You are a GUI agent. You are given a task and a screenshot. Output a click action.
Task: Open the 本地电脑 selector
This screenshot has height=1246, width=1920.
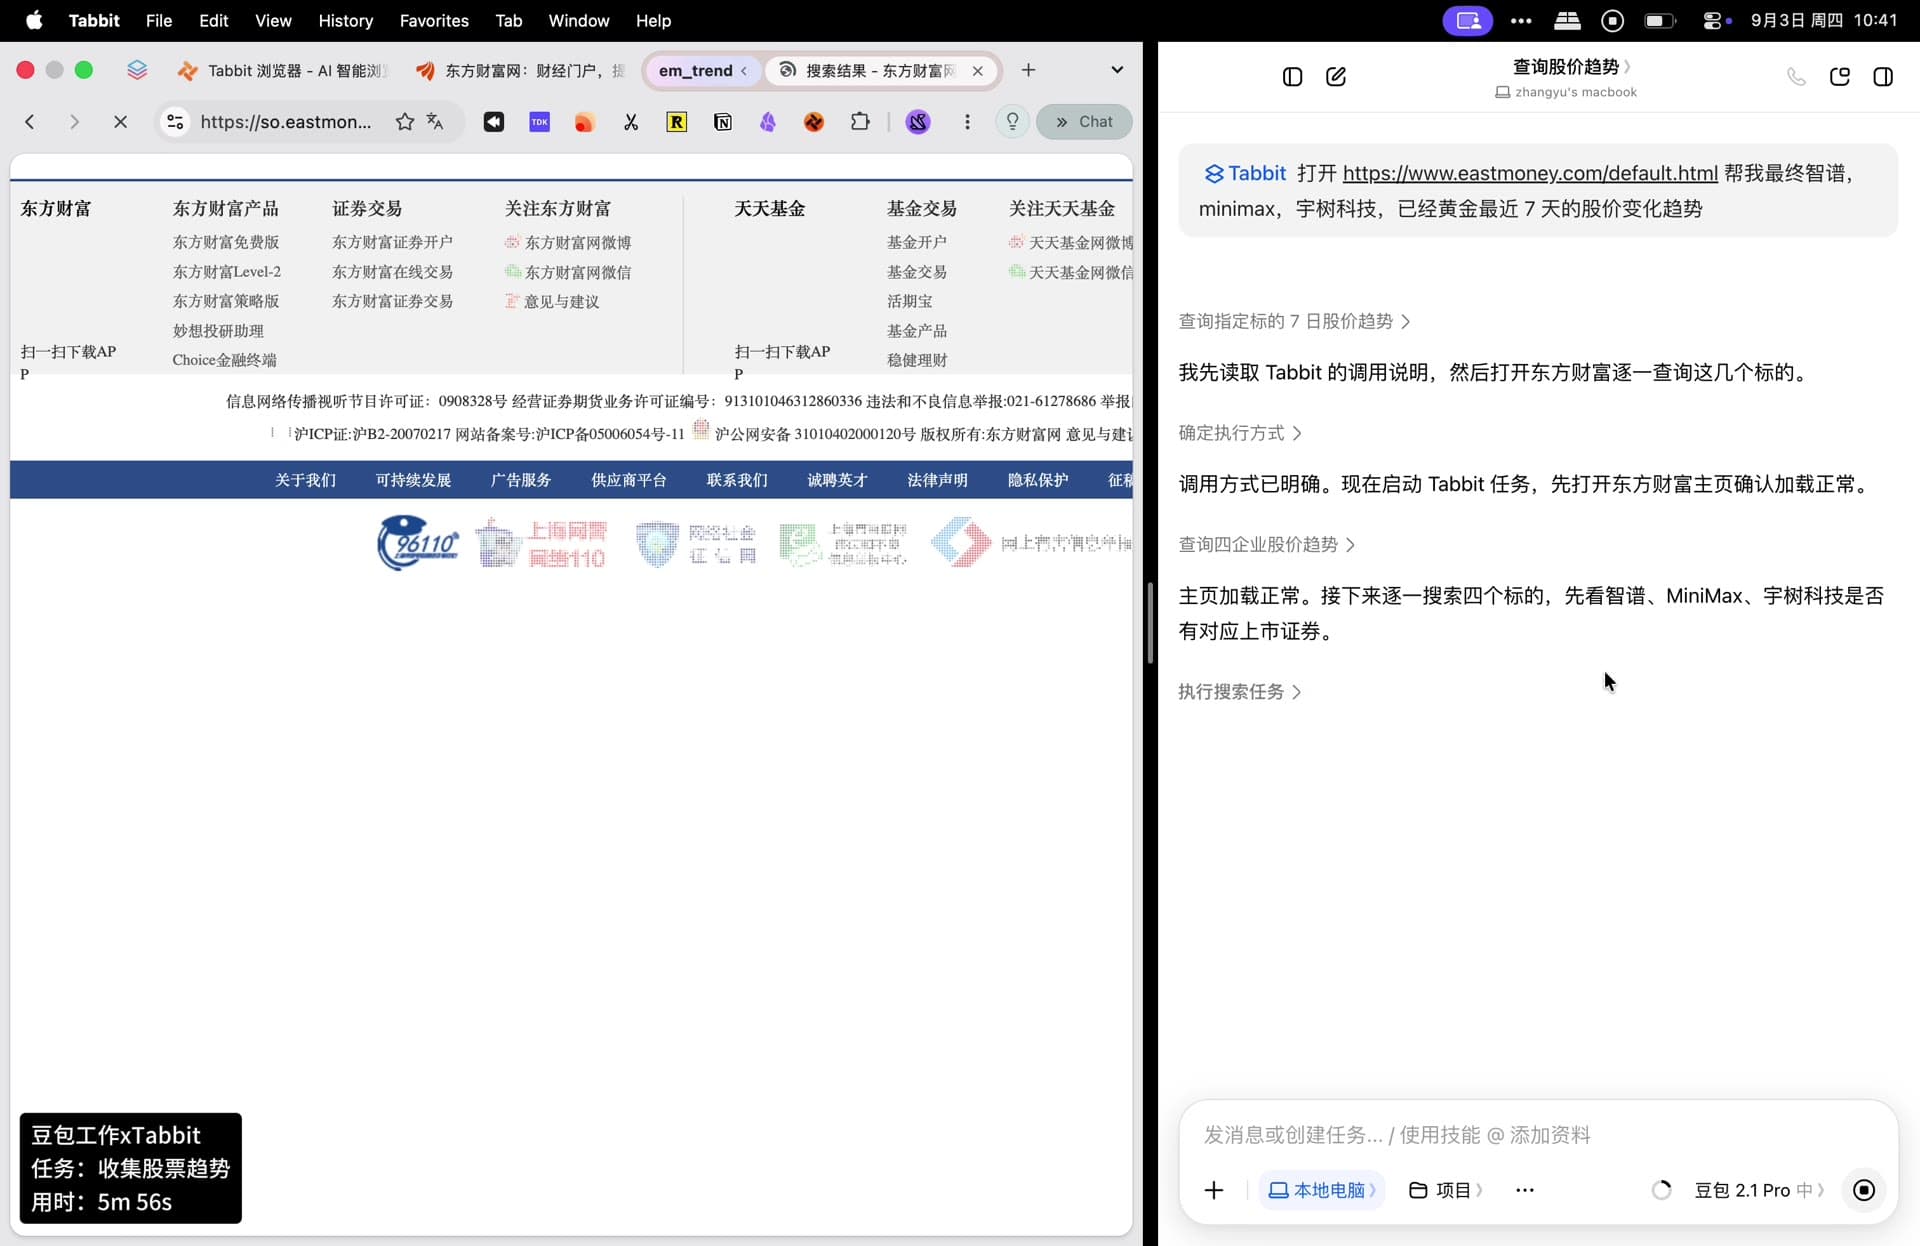pyautogui.click(x=1321, y=1190)
